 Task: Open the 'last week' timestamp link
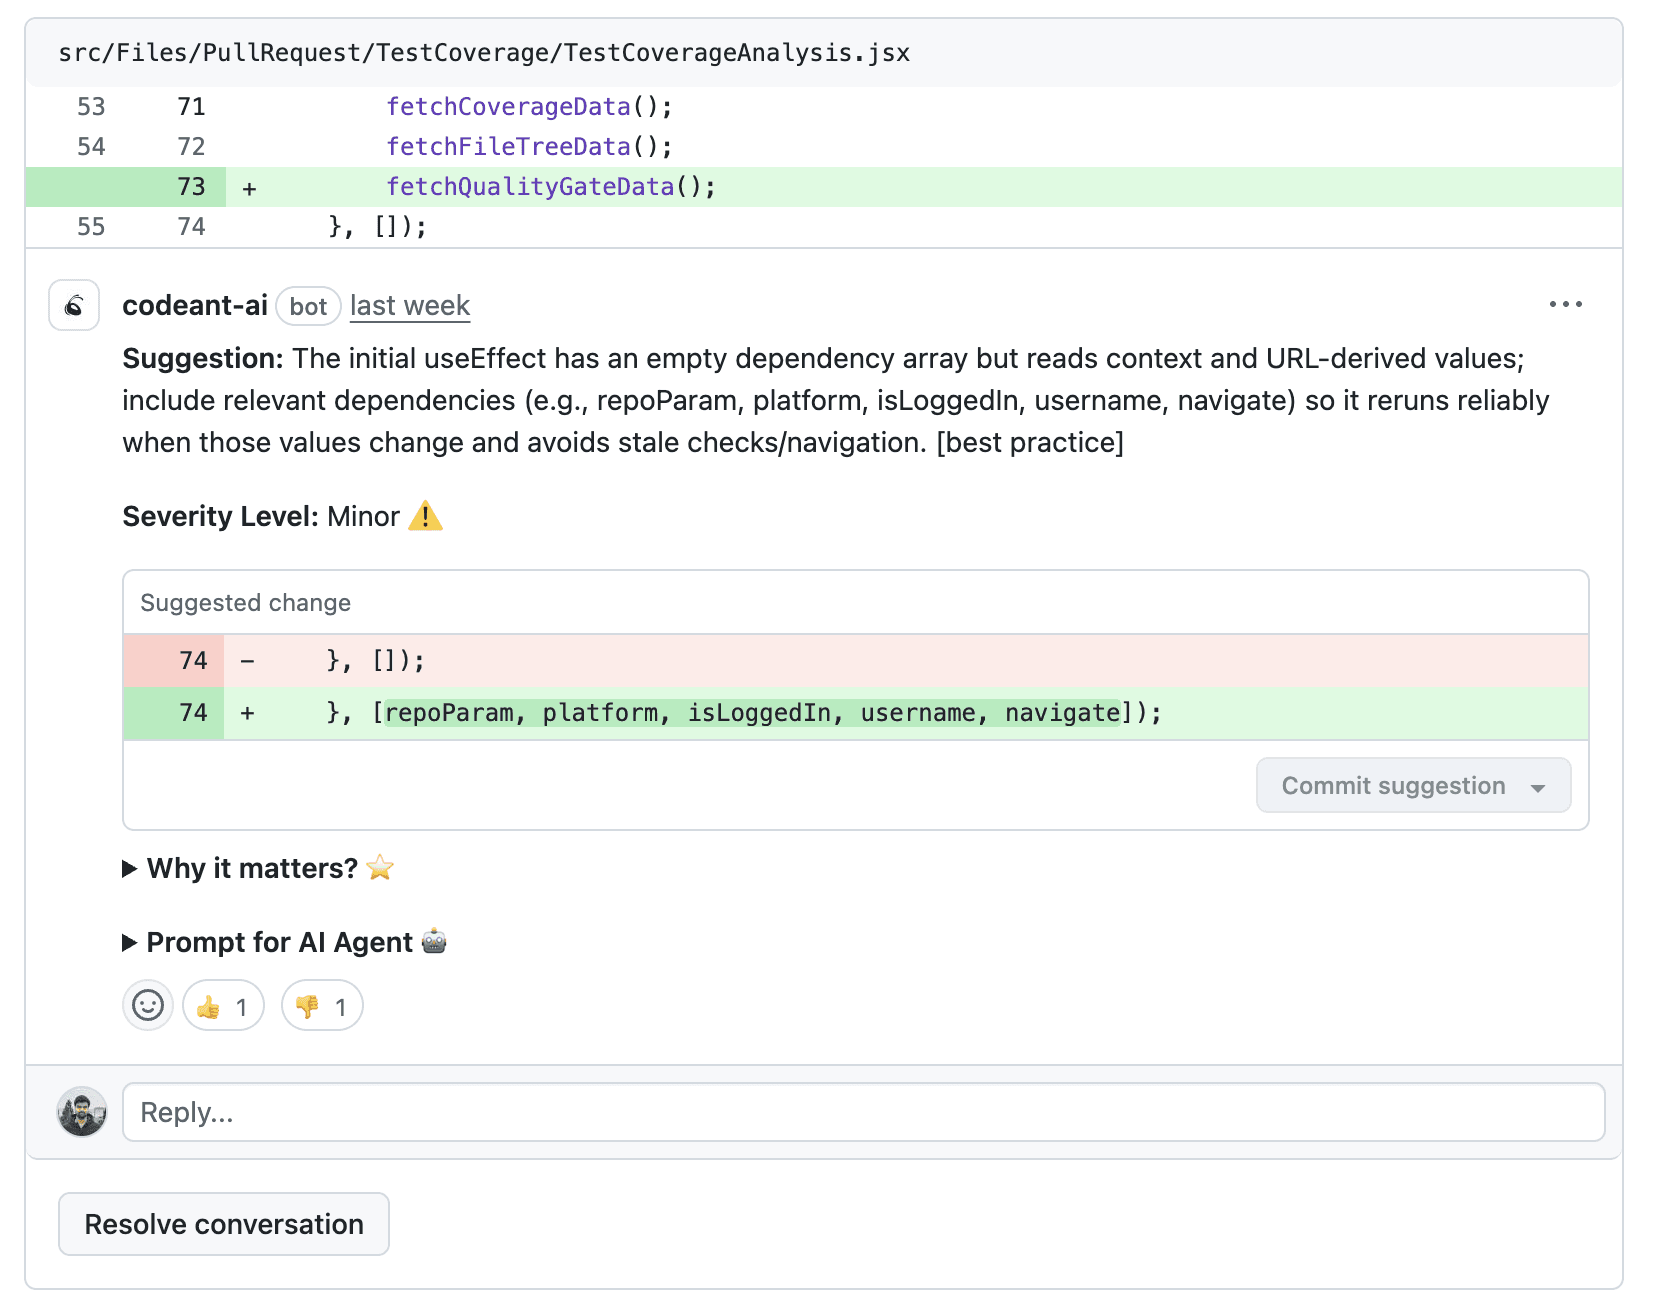coord(410,306)
